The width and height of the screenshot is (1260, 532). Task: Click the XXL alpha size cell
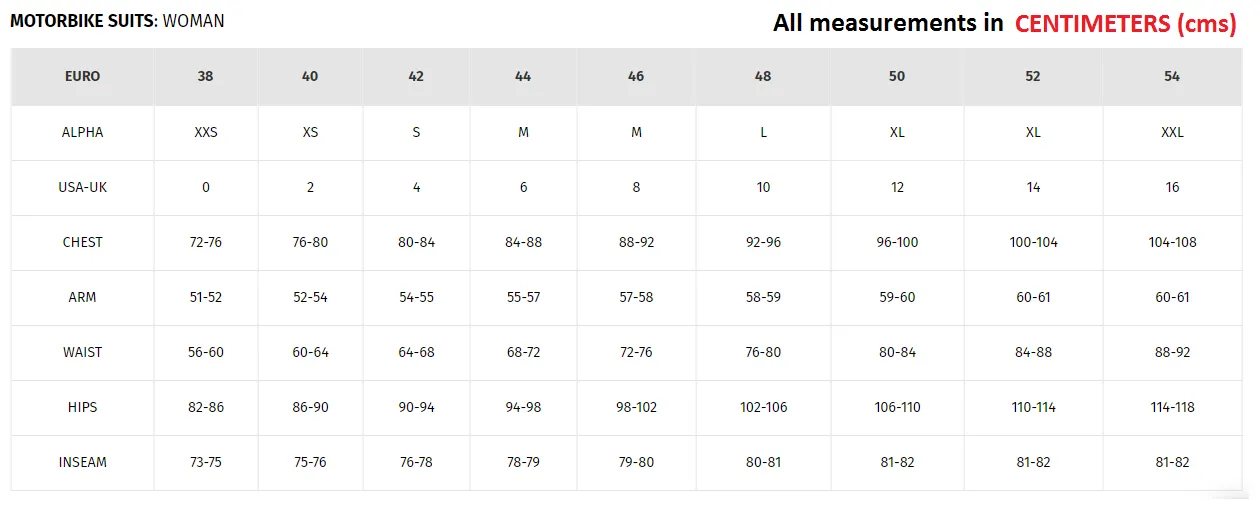coord(1172,133)
